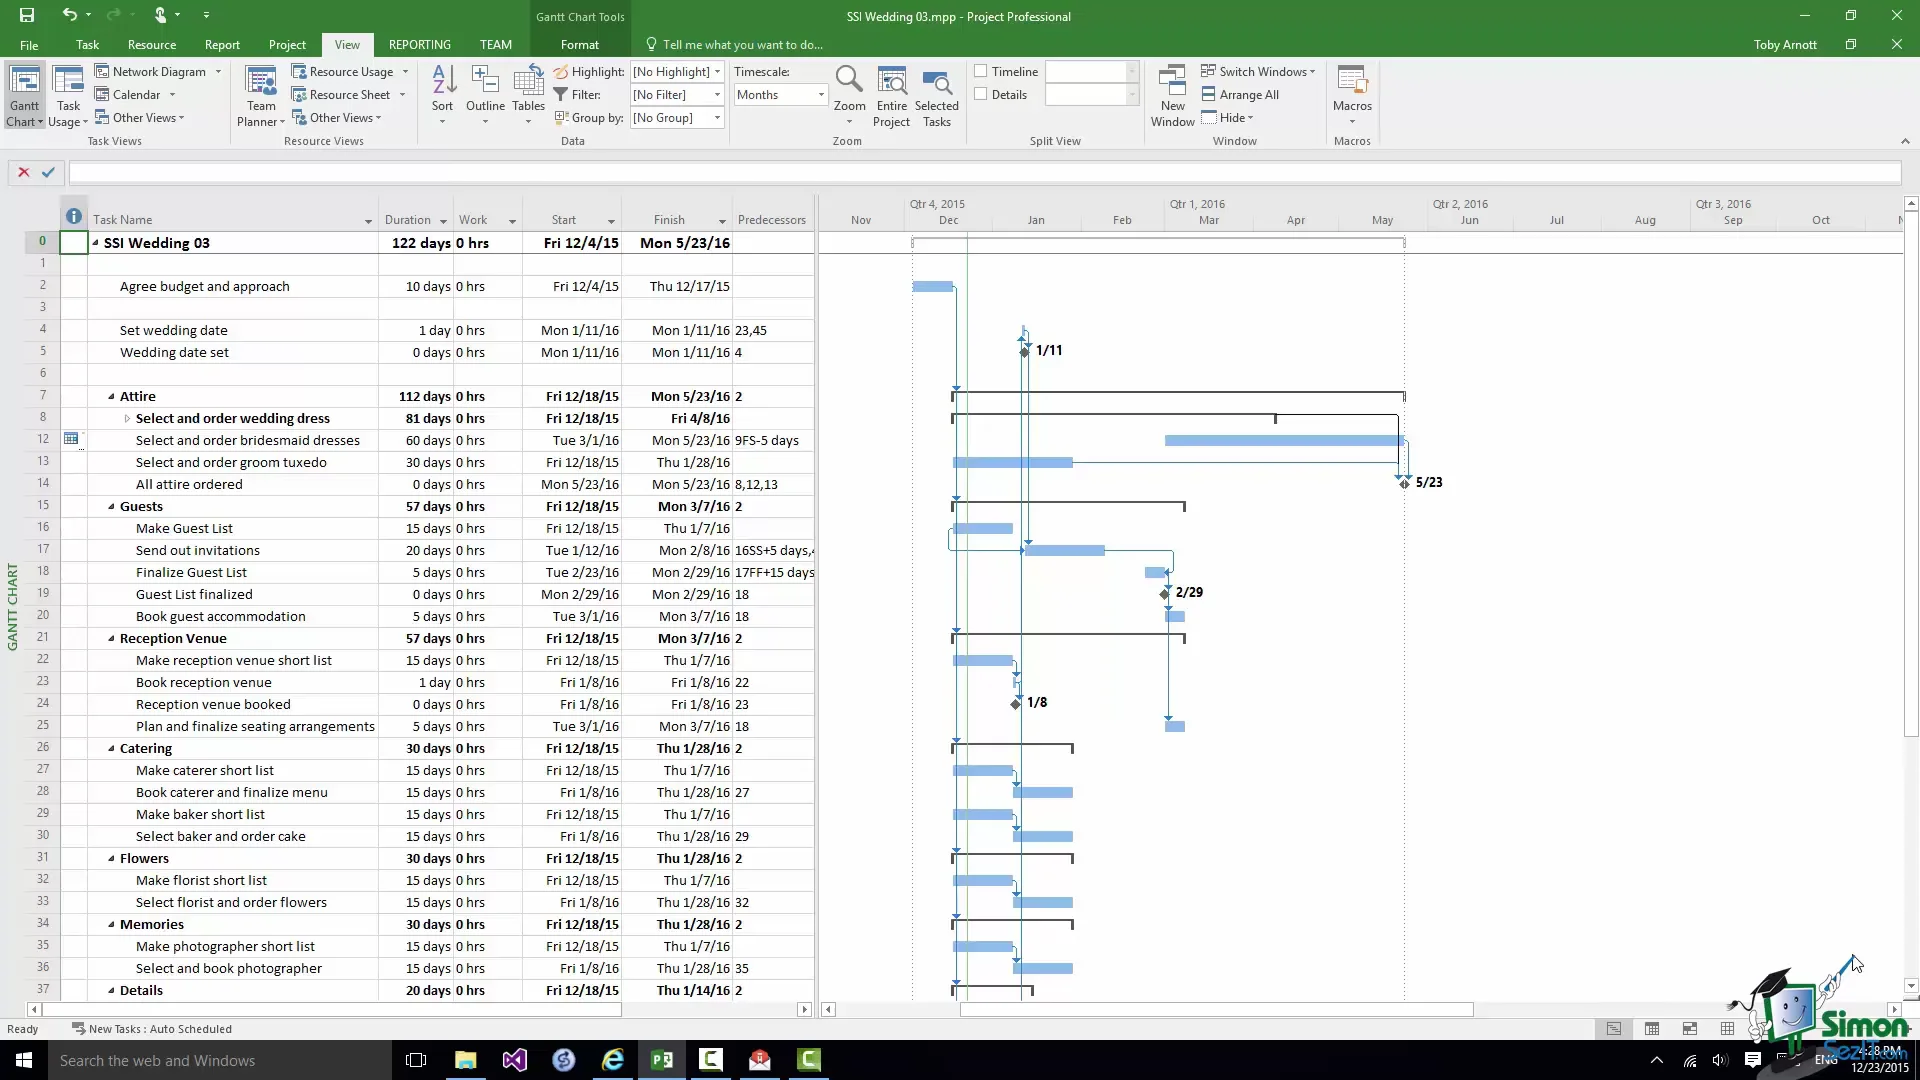Collapse the Attire summary task
Screen dimensions: 1920x1080
[111, 397]
